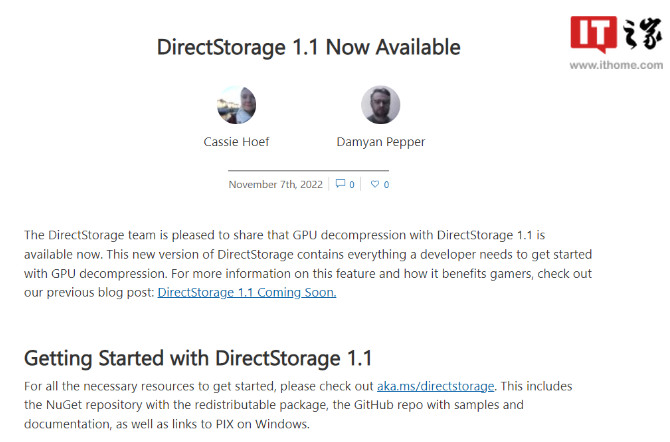Viewport: 670px width, 442px height.
Task: Click the like count next to heart
Action: (387, 185)
